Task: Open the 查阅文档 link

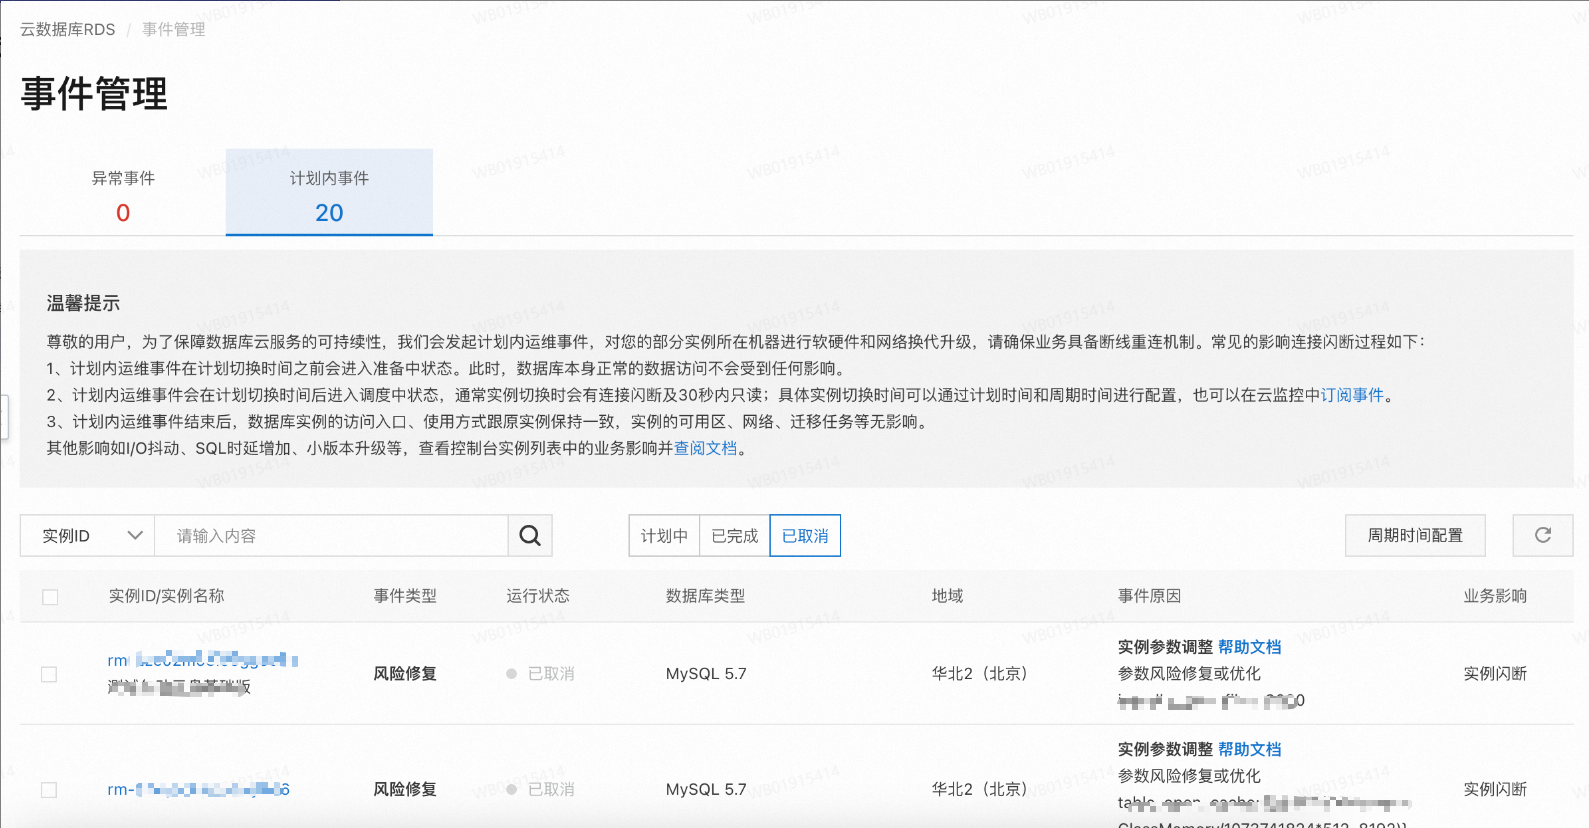Action: pos(706,448)
